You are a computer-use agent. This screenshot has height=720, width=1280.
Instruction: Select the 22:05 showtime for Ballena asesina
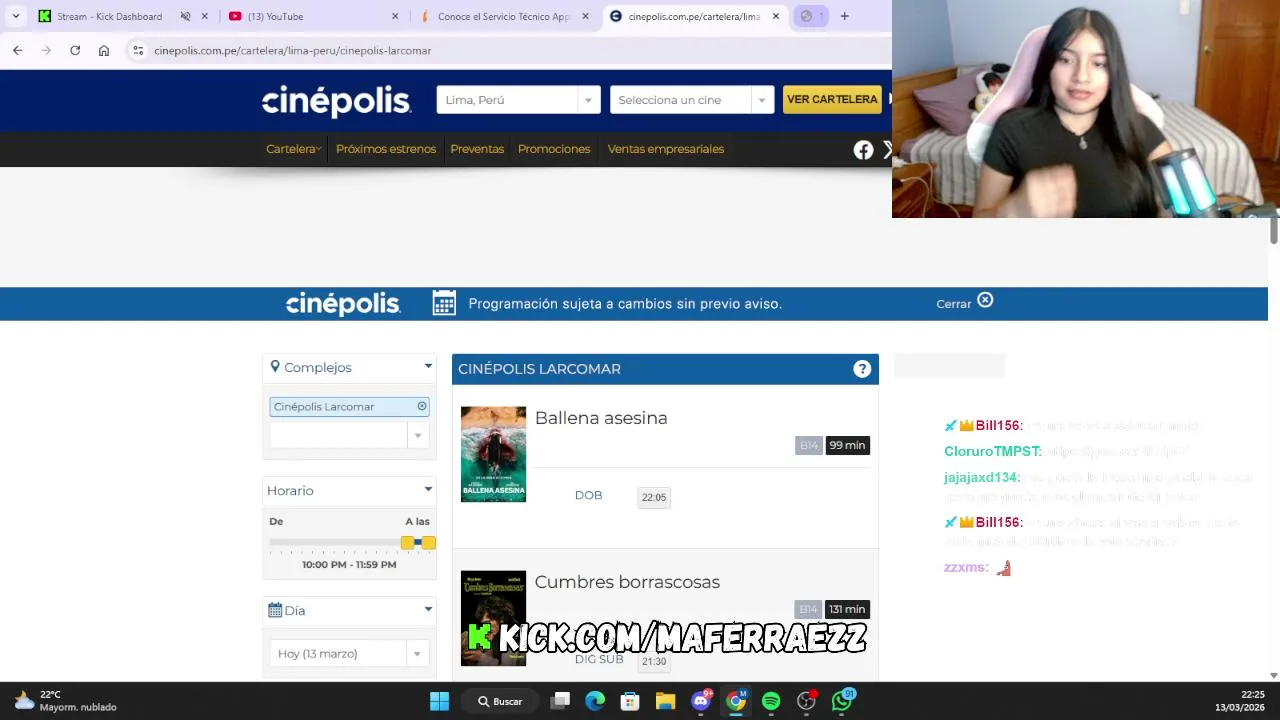[x=654, y=497]
